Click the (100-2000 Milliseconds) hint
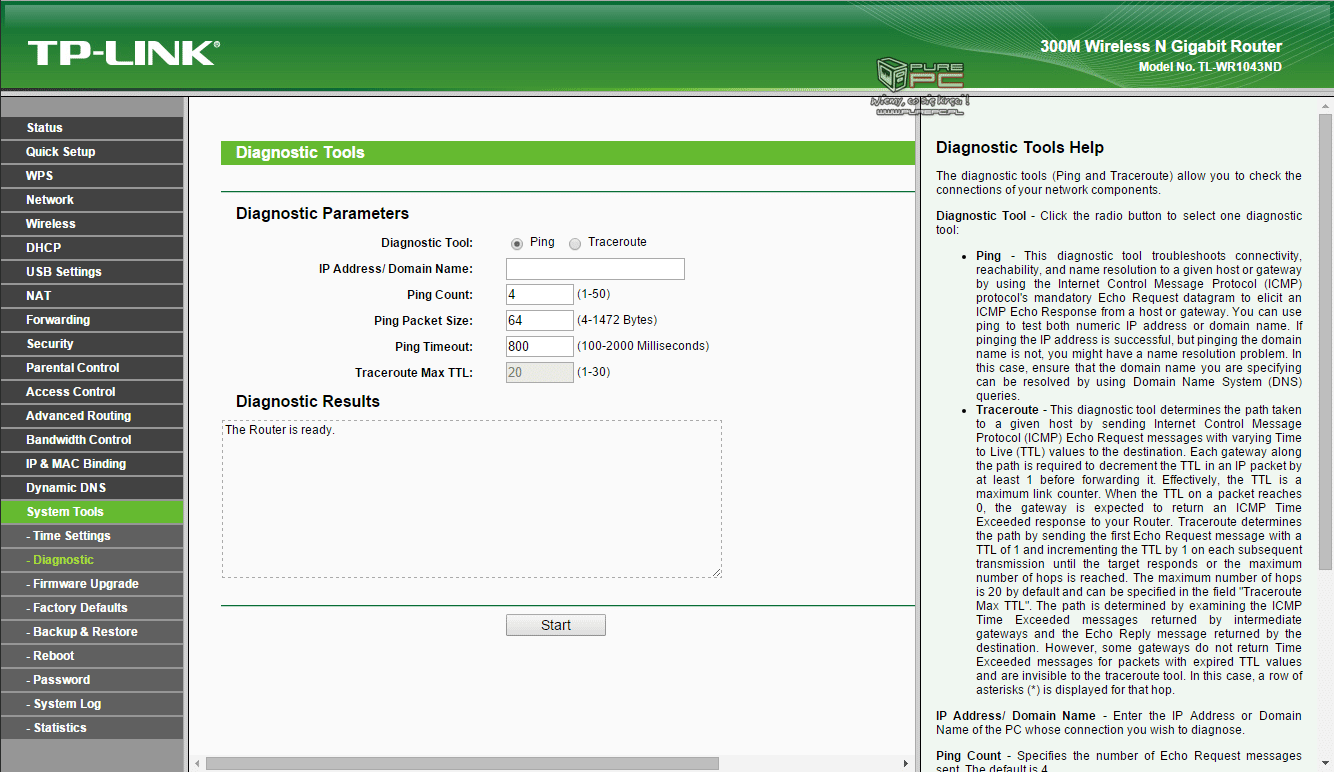 tap(643, 346)
